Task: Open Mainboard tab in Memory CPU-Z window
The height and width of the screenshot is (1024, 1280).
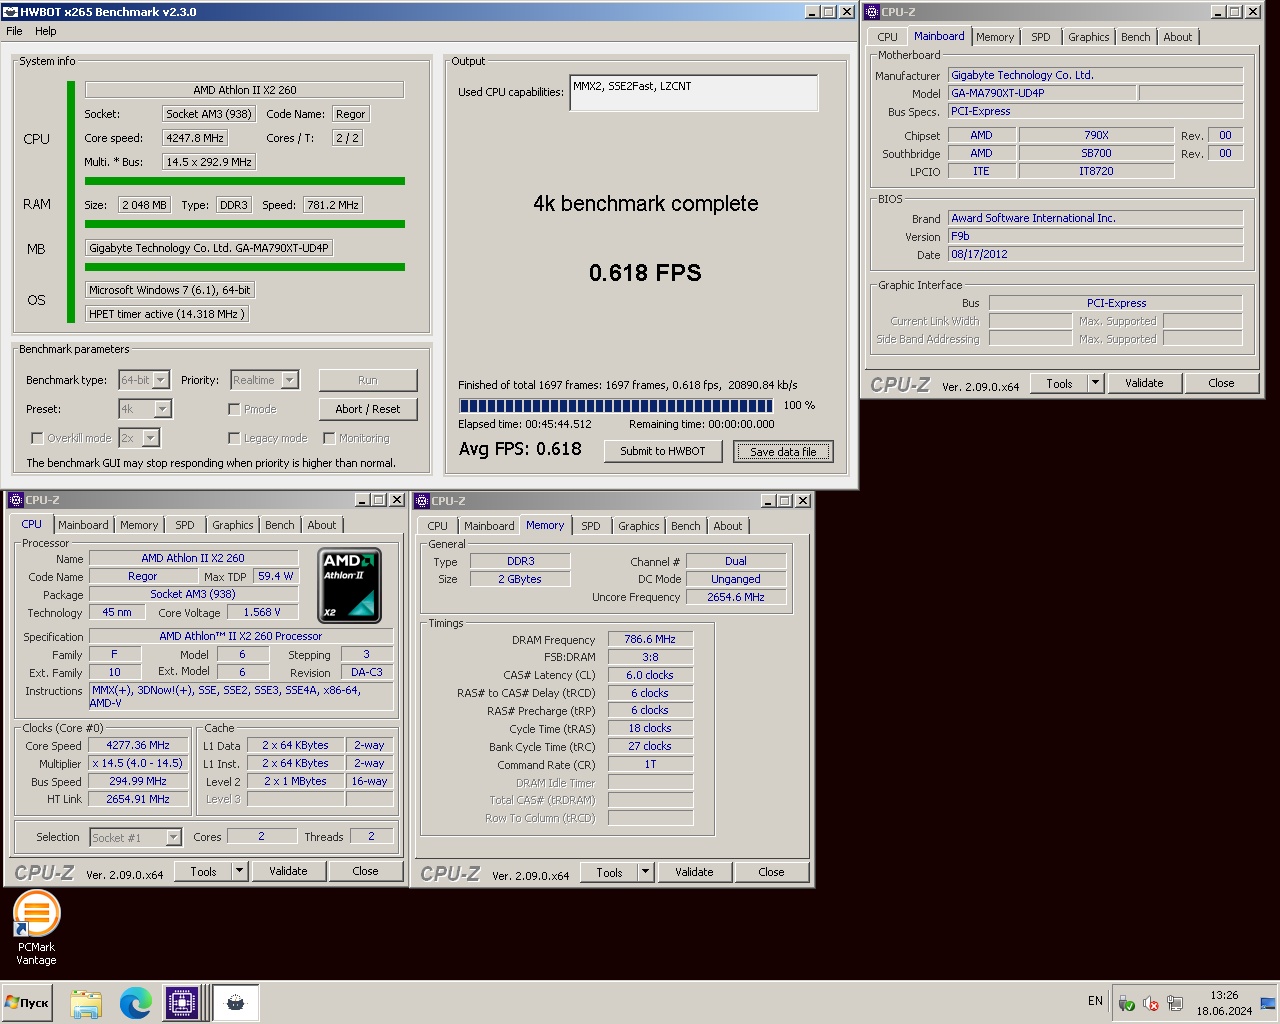Action: click(x=489, y=526)
